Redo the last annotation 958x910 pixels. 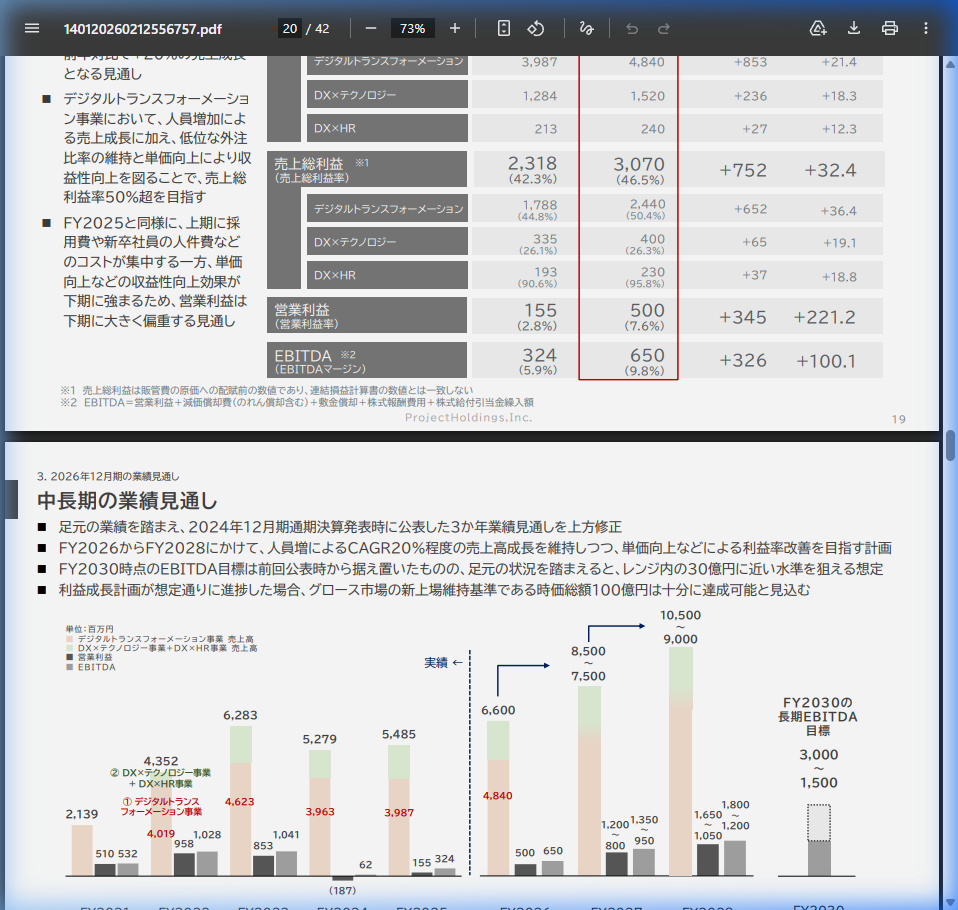pos(664,28)
